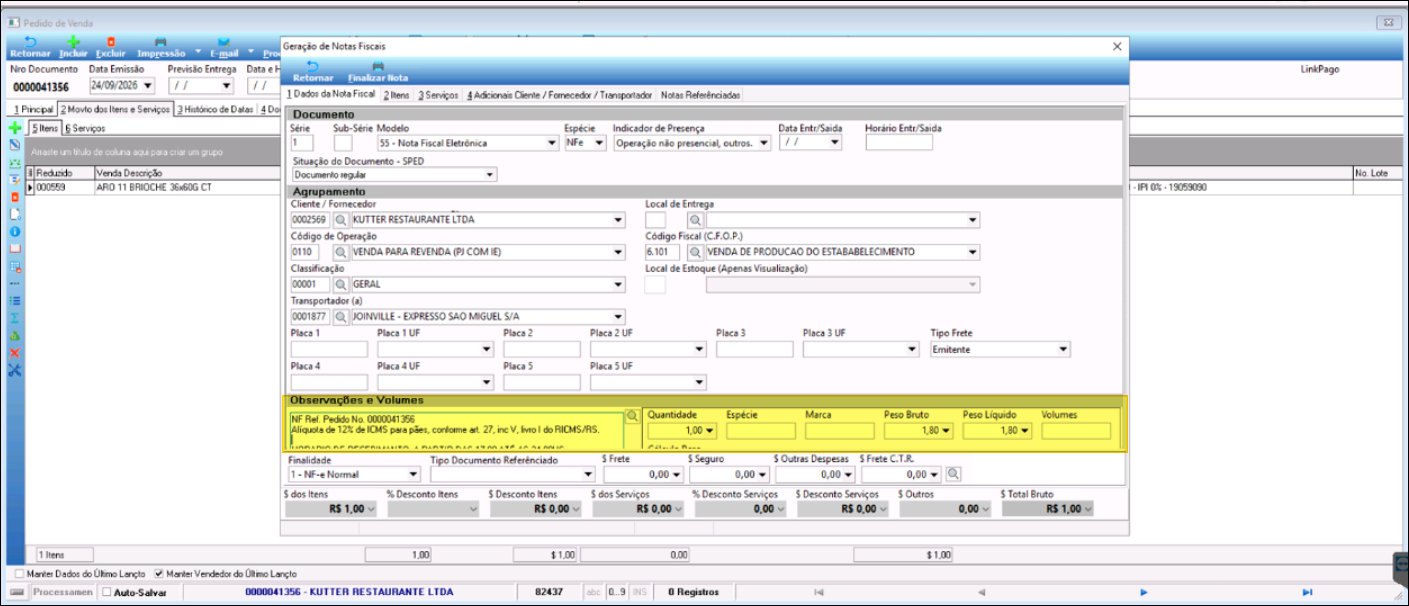This screenshot has width=1409, height=606.
Task: Click the magnifier next to $ Frete C.T.R.
Action: pyautogui.click(x=953, y=474)
